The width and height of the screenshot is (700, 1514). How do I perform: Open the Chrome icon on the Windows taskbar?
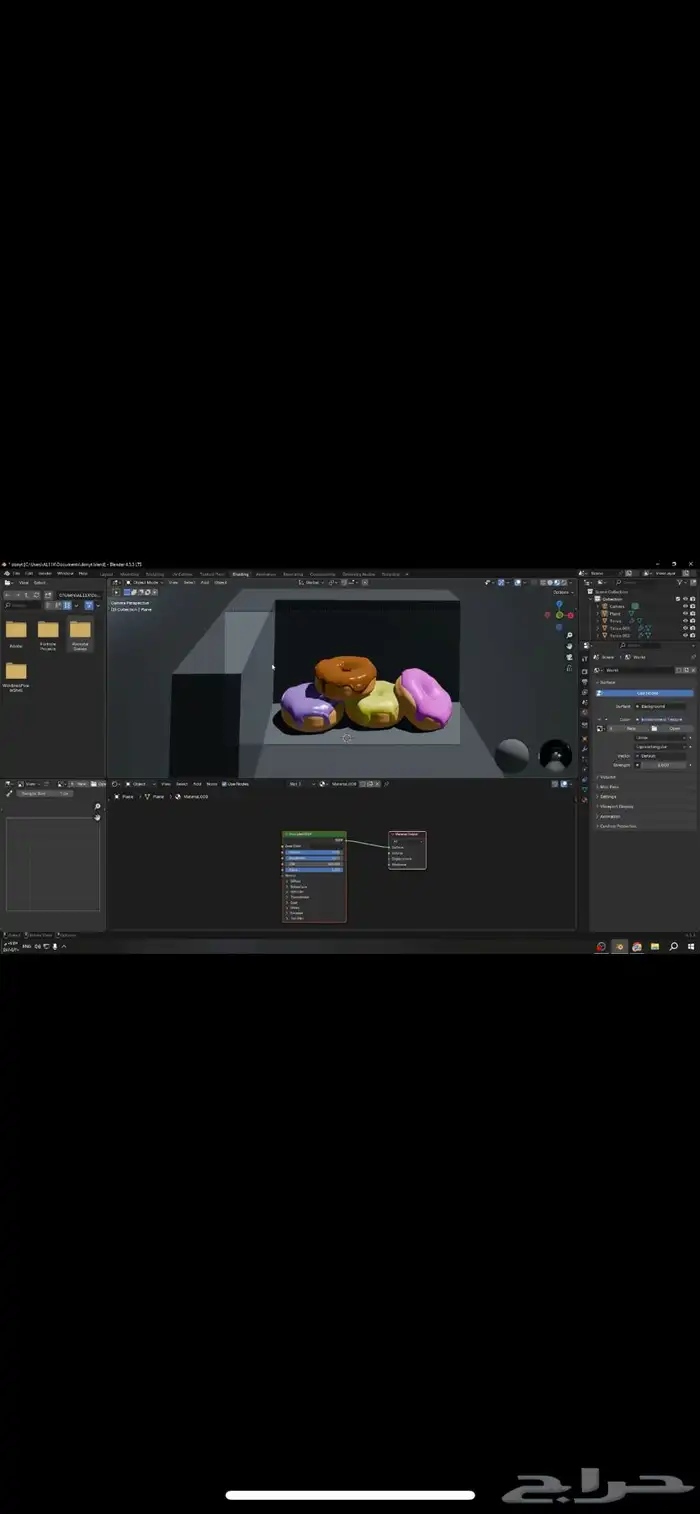637,946
